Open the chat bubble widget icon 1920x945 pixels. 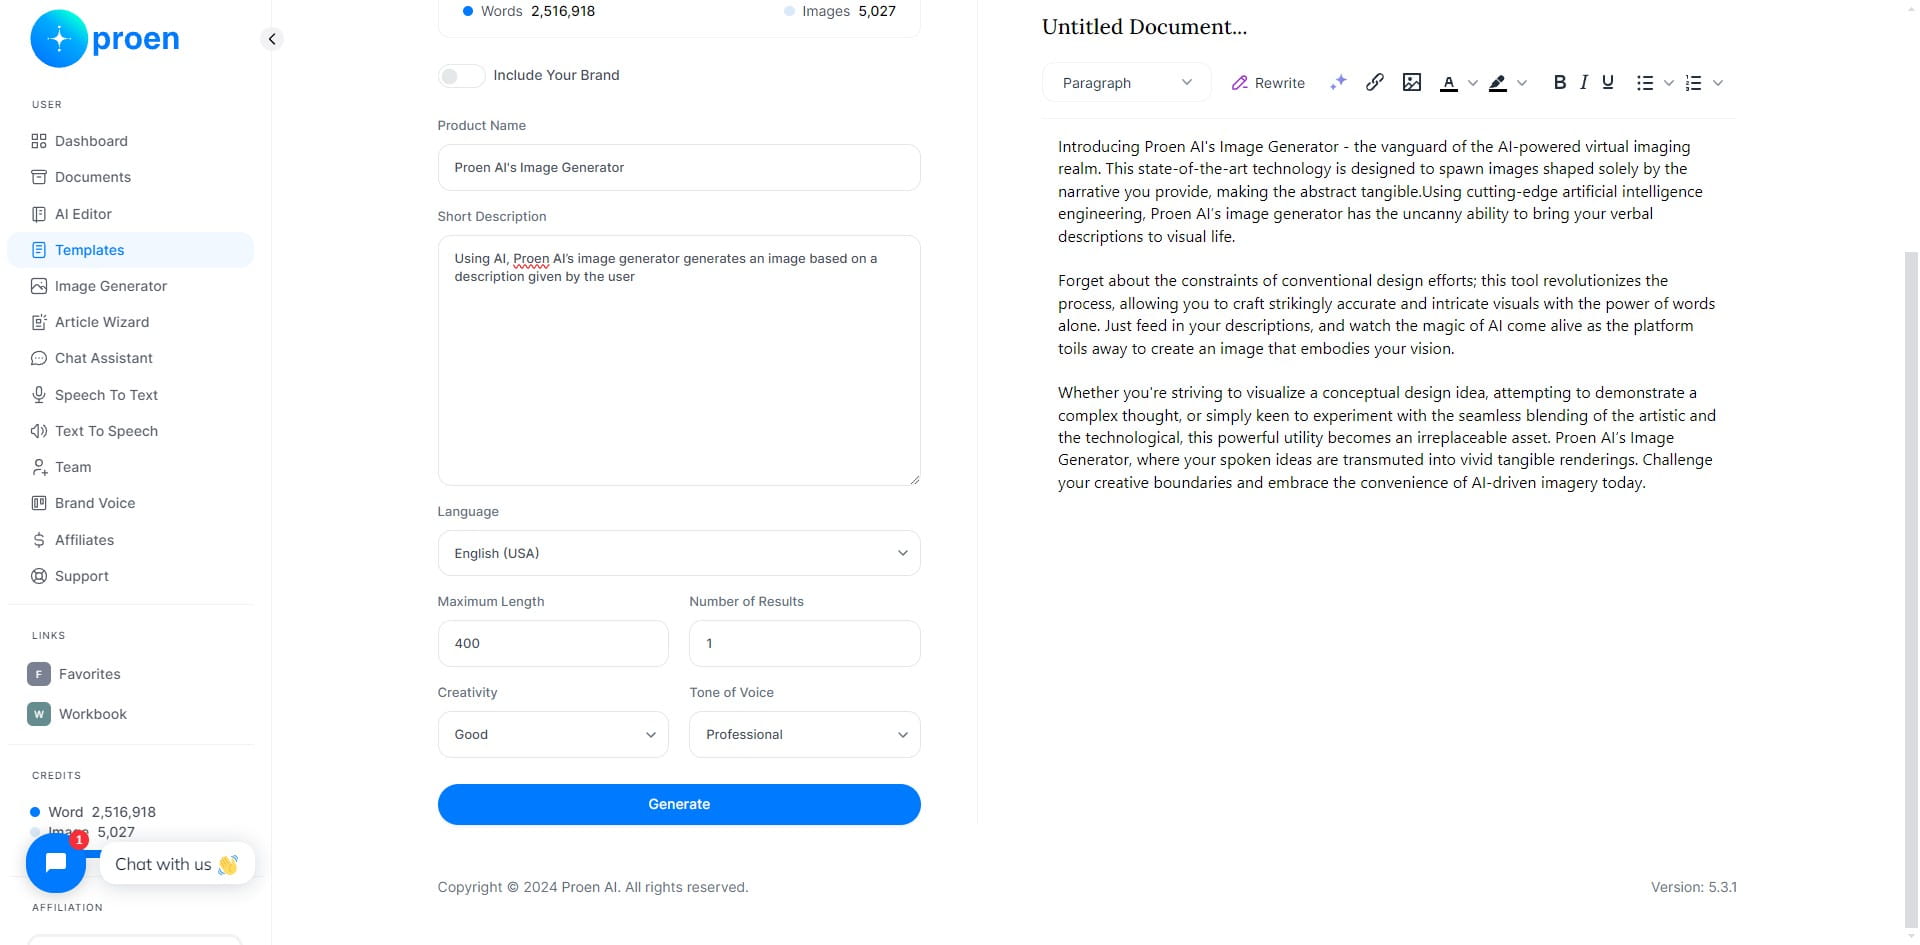pos(56,862)
